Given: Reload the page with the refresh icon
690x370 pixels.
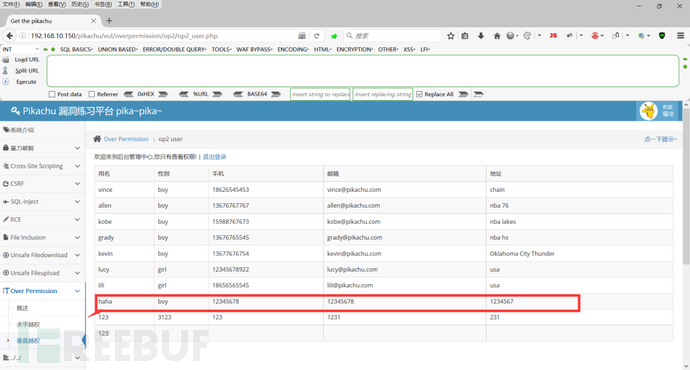Looking at the screenshot, I should click(x=316, y=36).
